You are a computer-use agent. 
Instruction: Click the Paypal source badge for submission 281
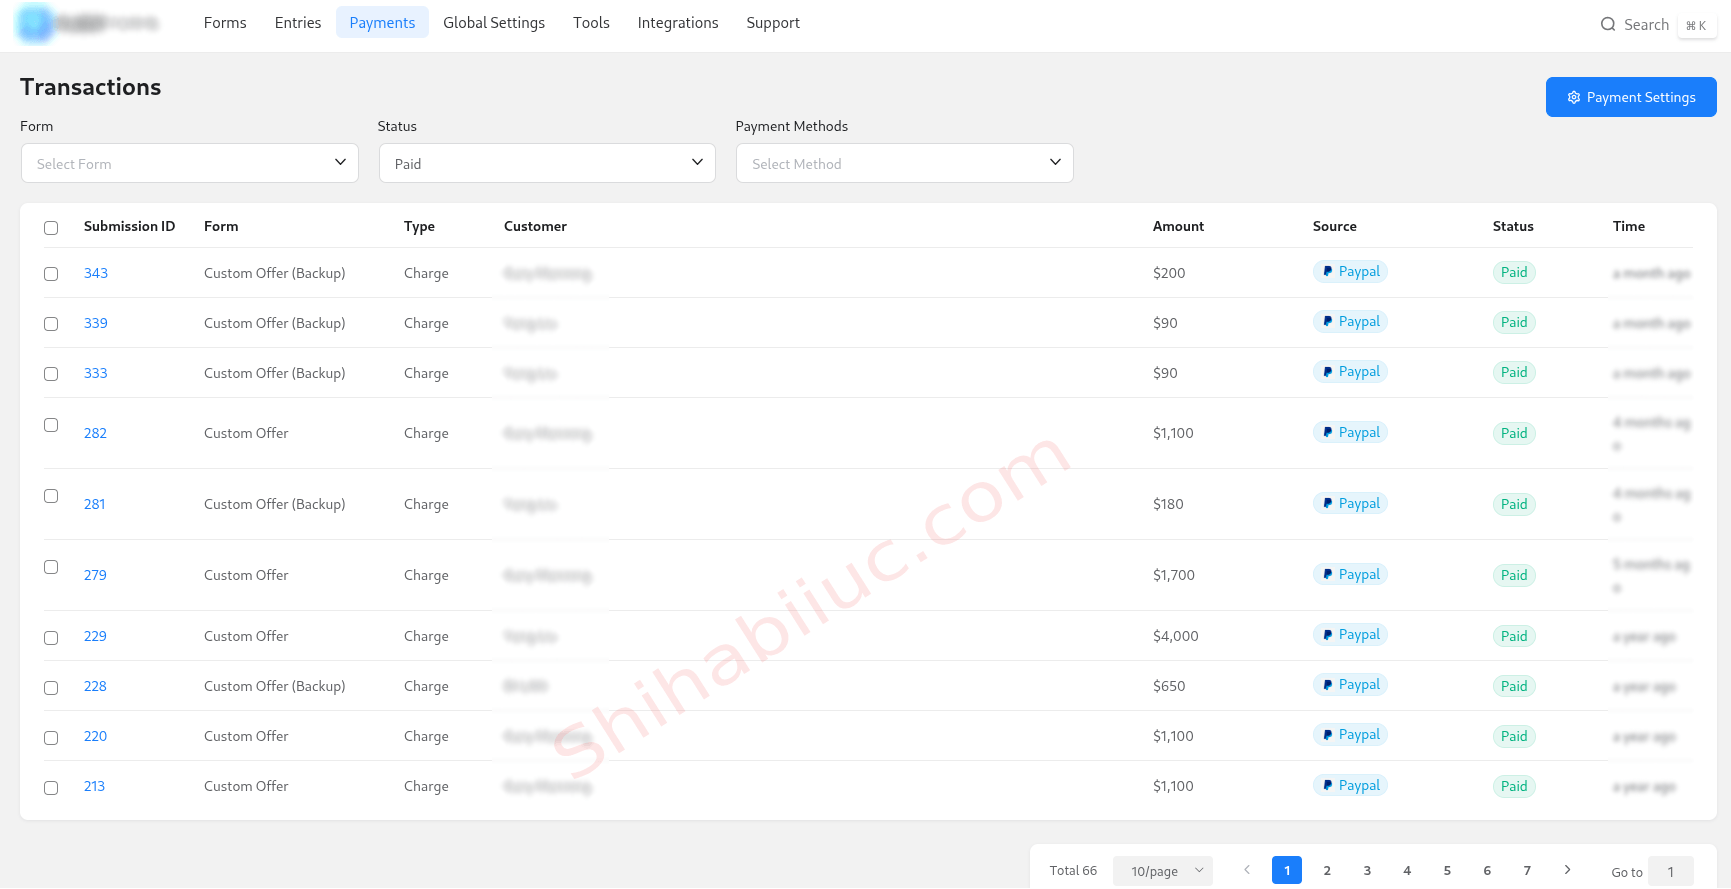[x=1350, y=504]
